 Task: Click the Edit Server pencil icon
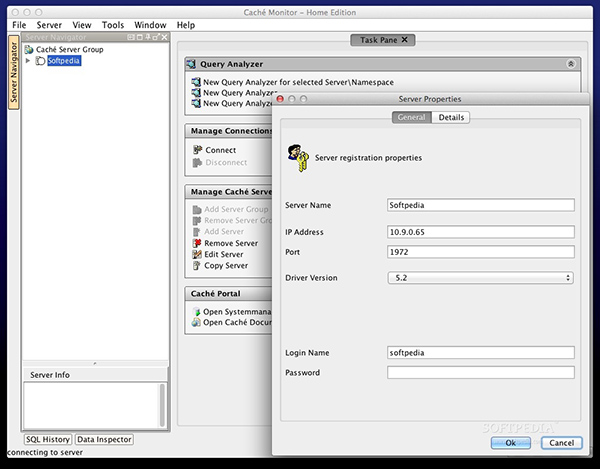click(197, 254)
